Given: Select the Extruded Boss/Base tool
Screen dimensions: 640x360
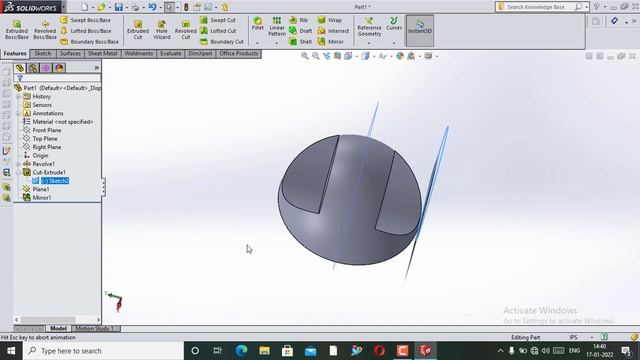Looking at the screenshot, I should [17, 30].
